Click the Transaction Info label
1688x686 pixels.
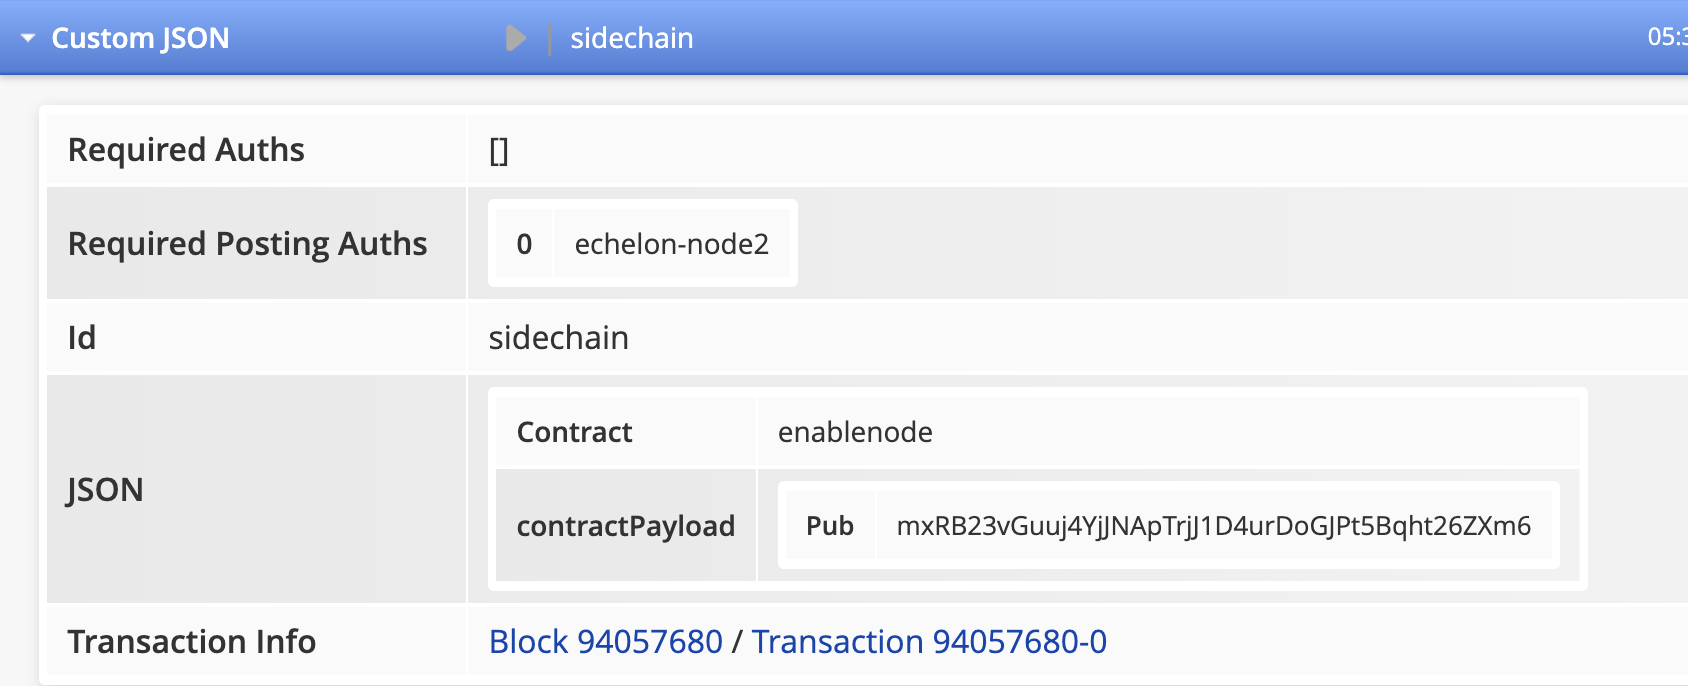click(191, 641)
